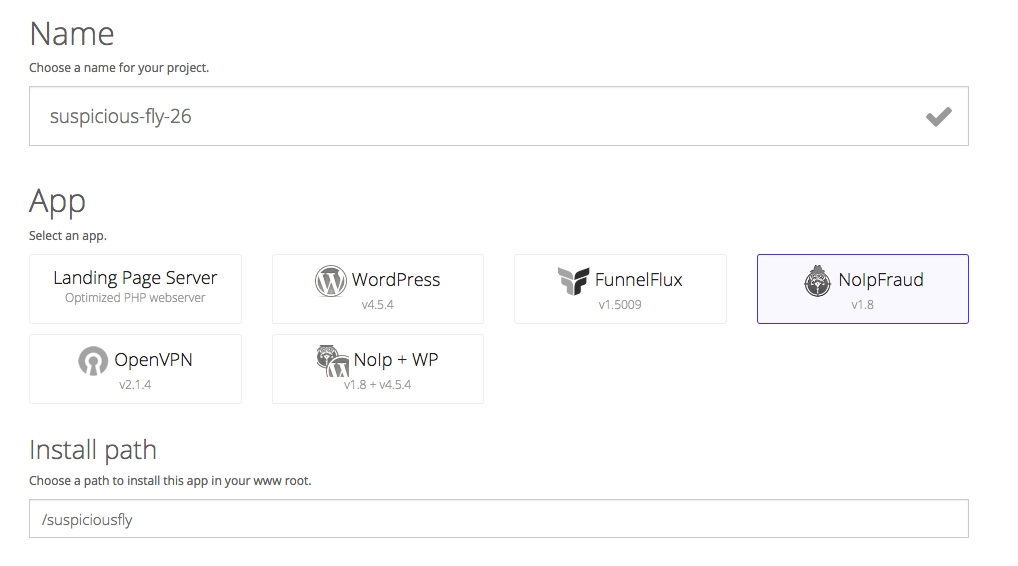This screenshot has width=1018, height=566.
Task: Click the WordPress logo icon
Action: click(x=330, y=281)
